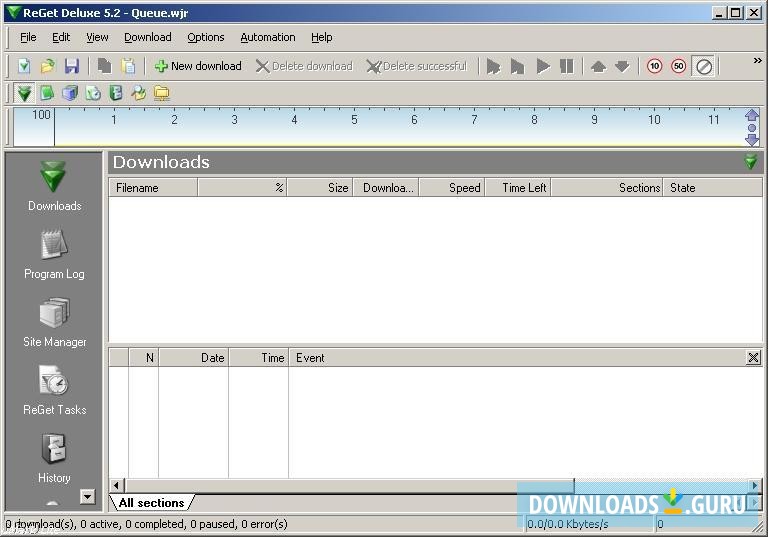
Task: Open ReGet Tasks in the sidebar
Action: (54, 391)
